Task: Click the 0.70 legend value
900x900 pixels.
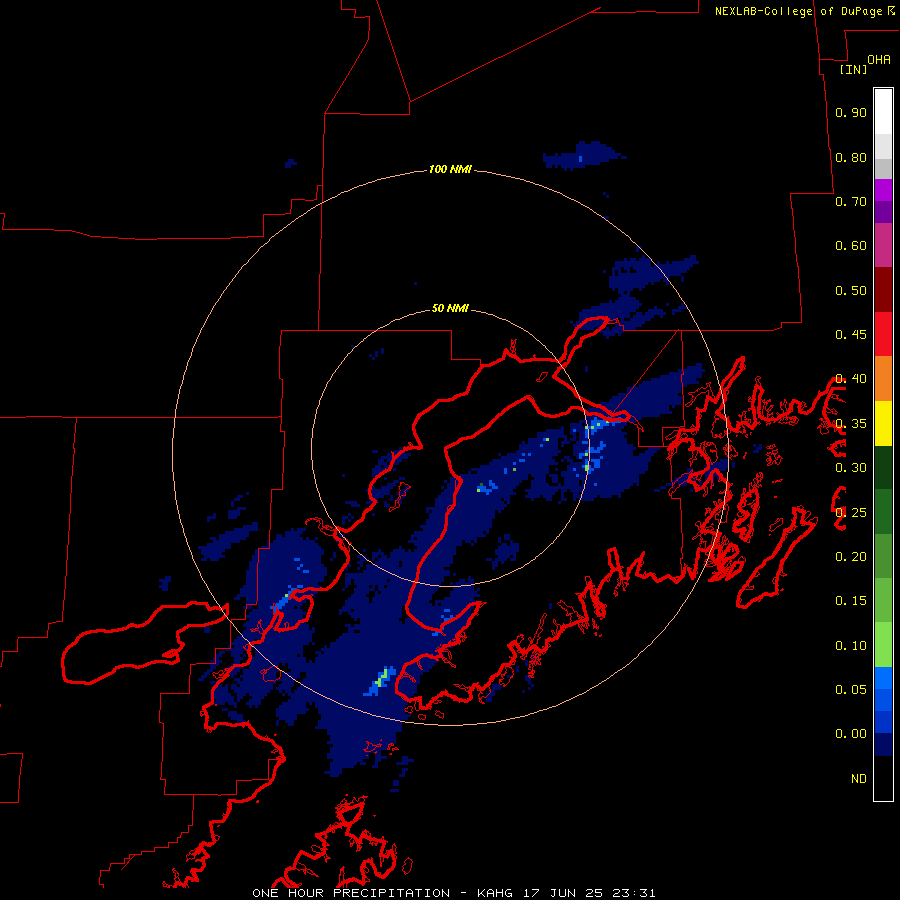Action: tap(851, 201)
